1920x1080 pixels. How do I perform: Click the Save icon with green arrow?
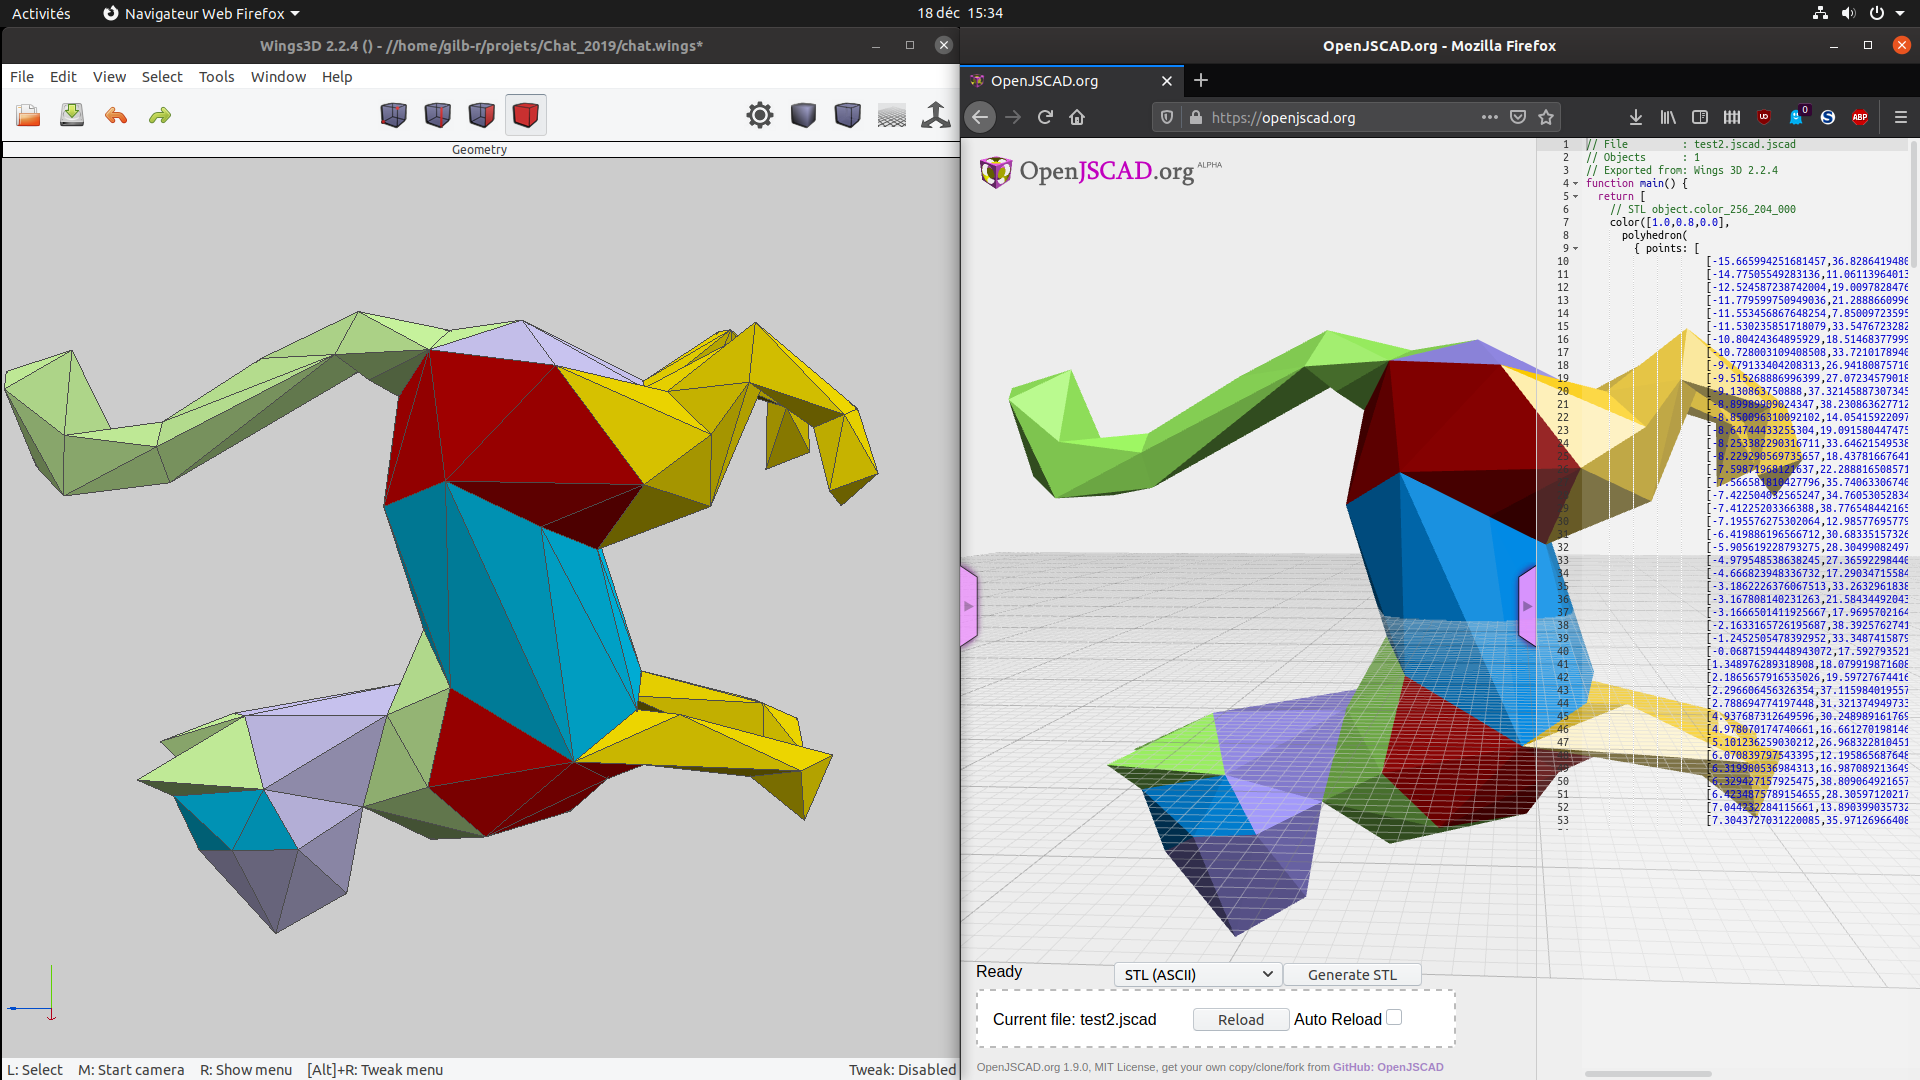point(72,115)
